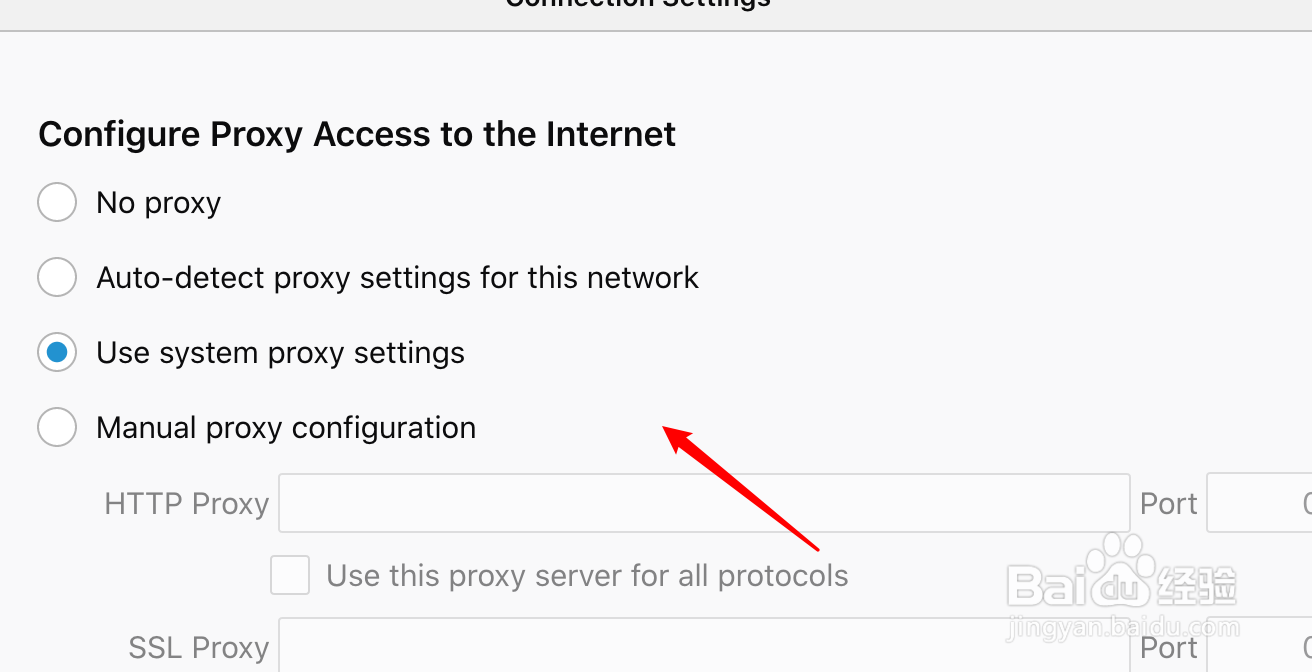Click the Port label beside HTTP Proxy
Image resolution: width=1312 pixels, height=672 pixels.
click(1168, 504)
